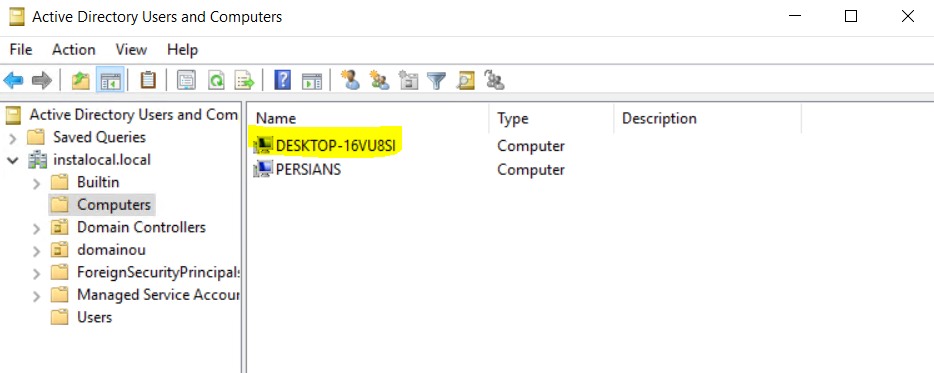The width and height of the screenshot is (934, 373).
Task: Select the DESKTOP-16VU8SI computer entry
Action: (327, 146)
